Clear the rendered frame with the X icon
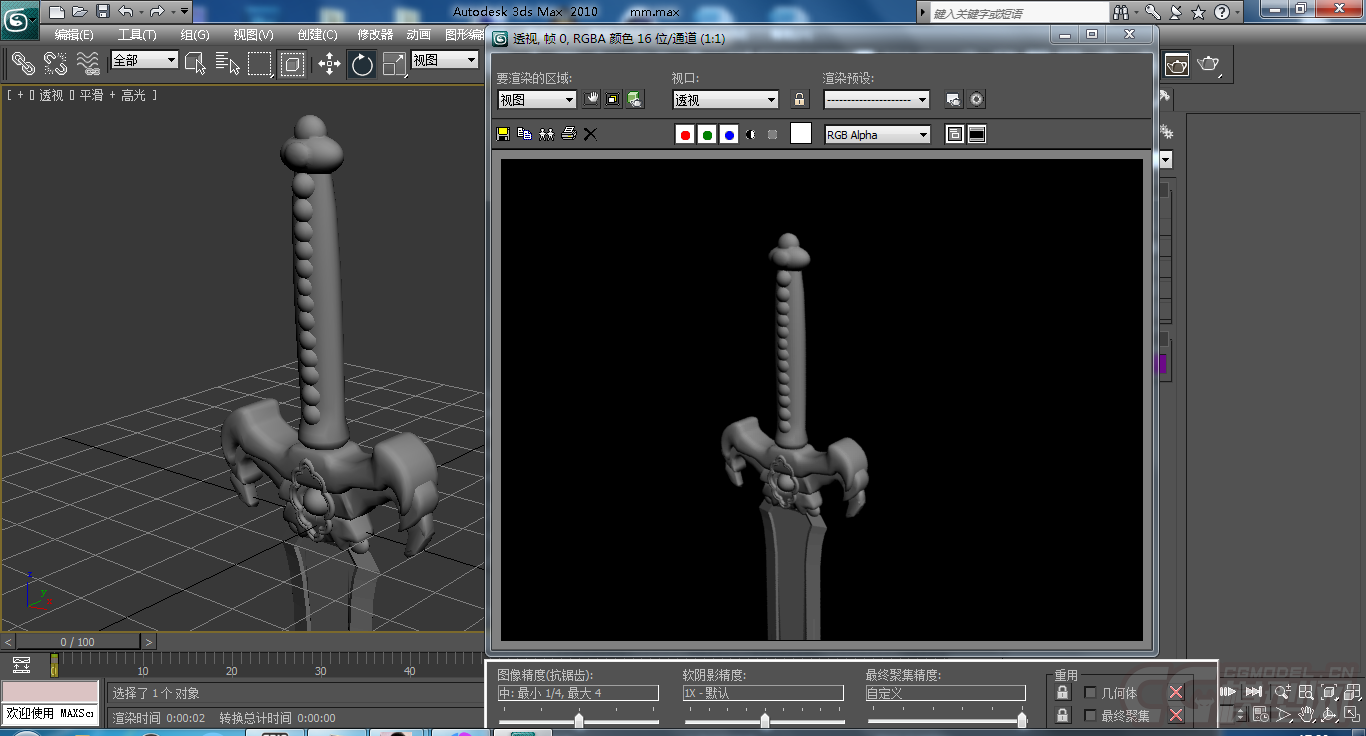Viewport: 1366px width, 736px height. click(590, 133)
